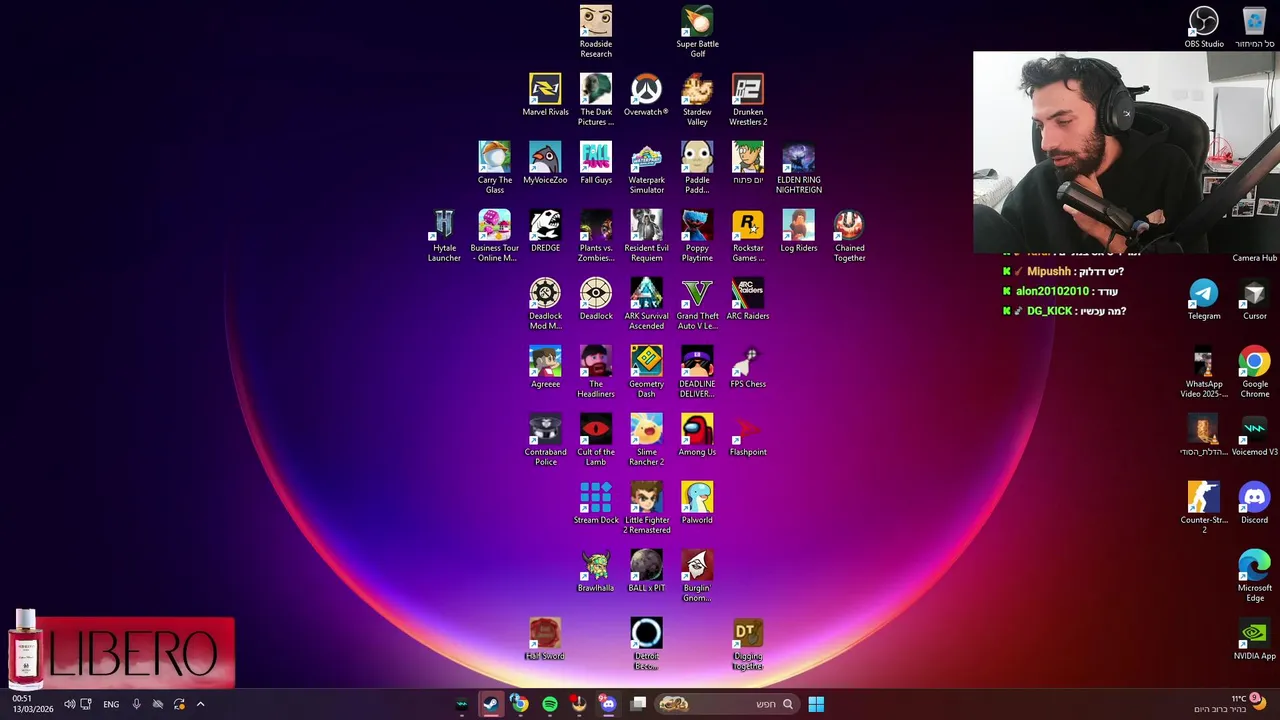This screenshot has height=720, width=1280.
Task: Click the Windows Start button
Action: (x=816, y=704)
